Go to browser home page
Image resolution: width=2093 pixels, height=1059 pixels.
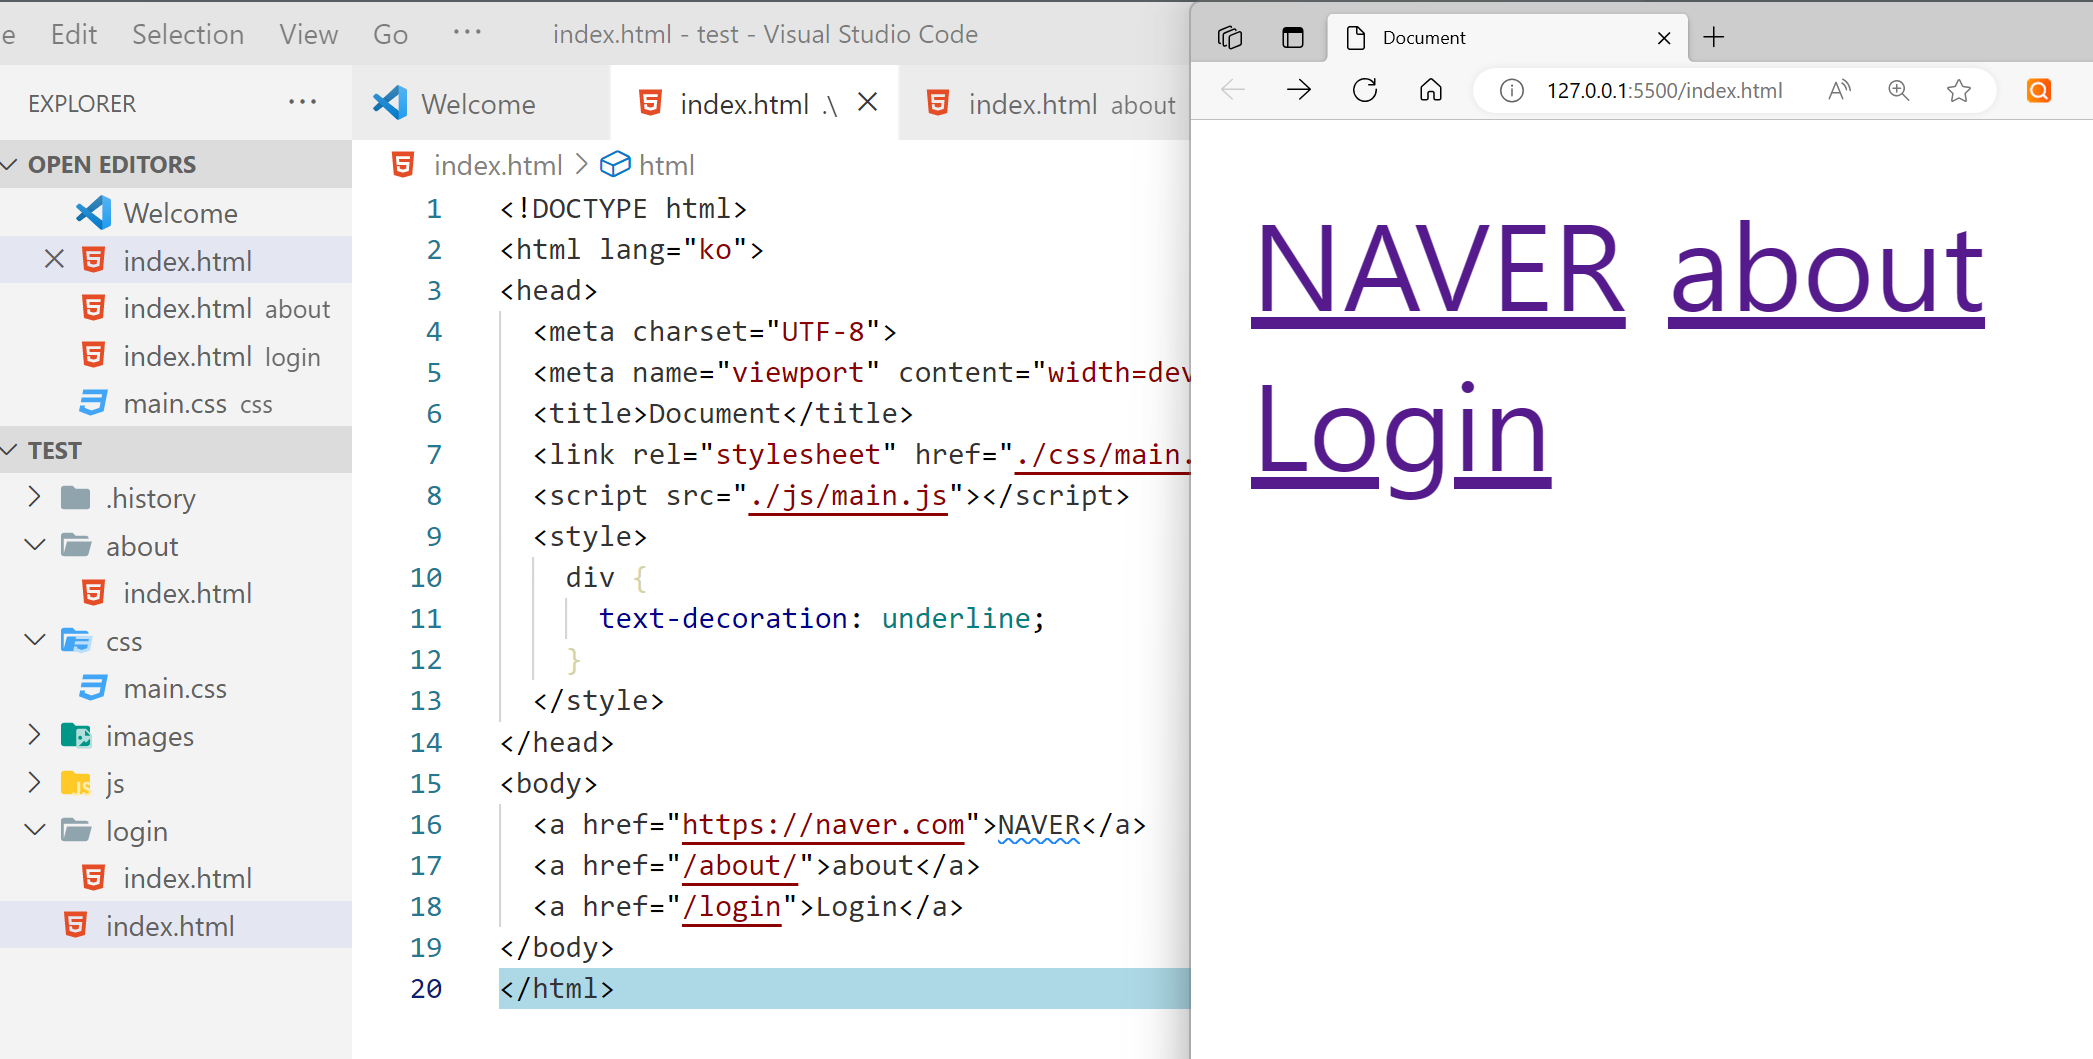pyautogui.click(x=1431, y=90)
